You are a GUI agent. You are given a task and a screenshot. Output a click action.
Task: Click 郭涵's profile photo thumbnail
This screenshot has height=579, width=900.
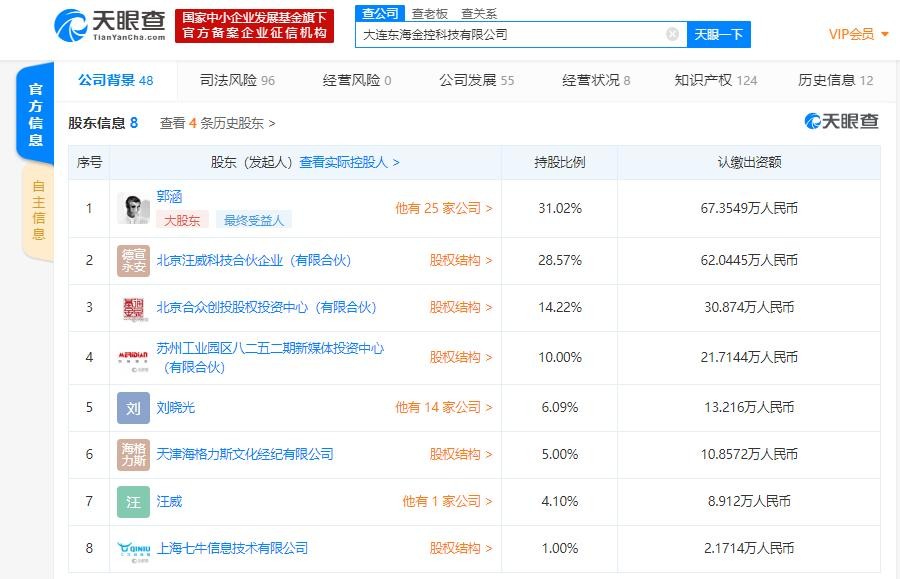click(133, 208)
